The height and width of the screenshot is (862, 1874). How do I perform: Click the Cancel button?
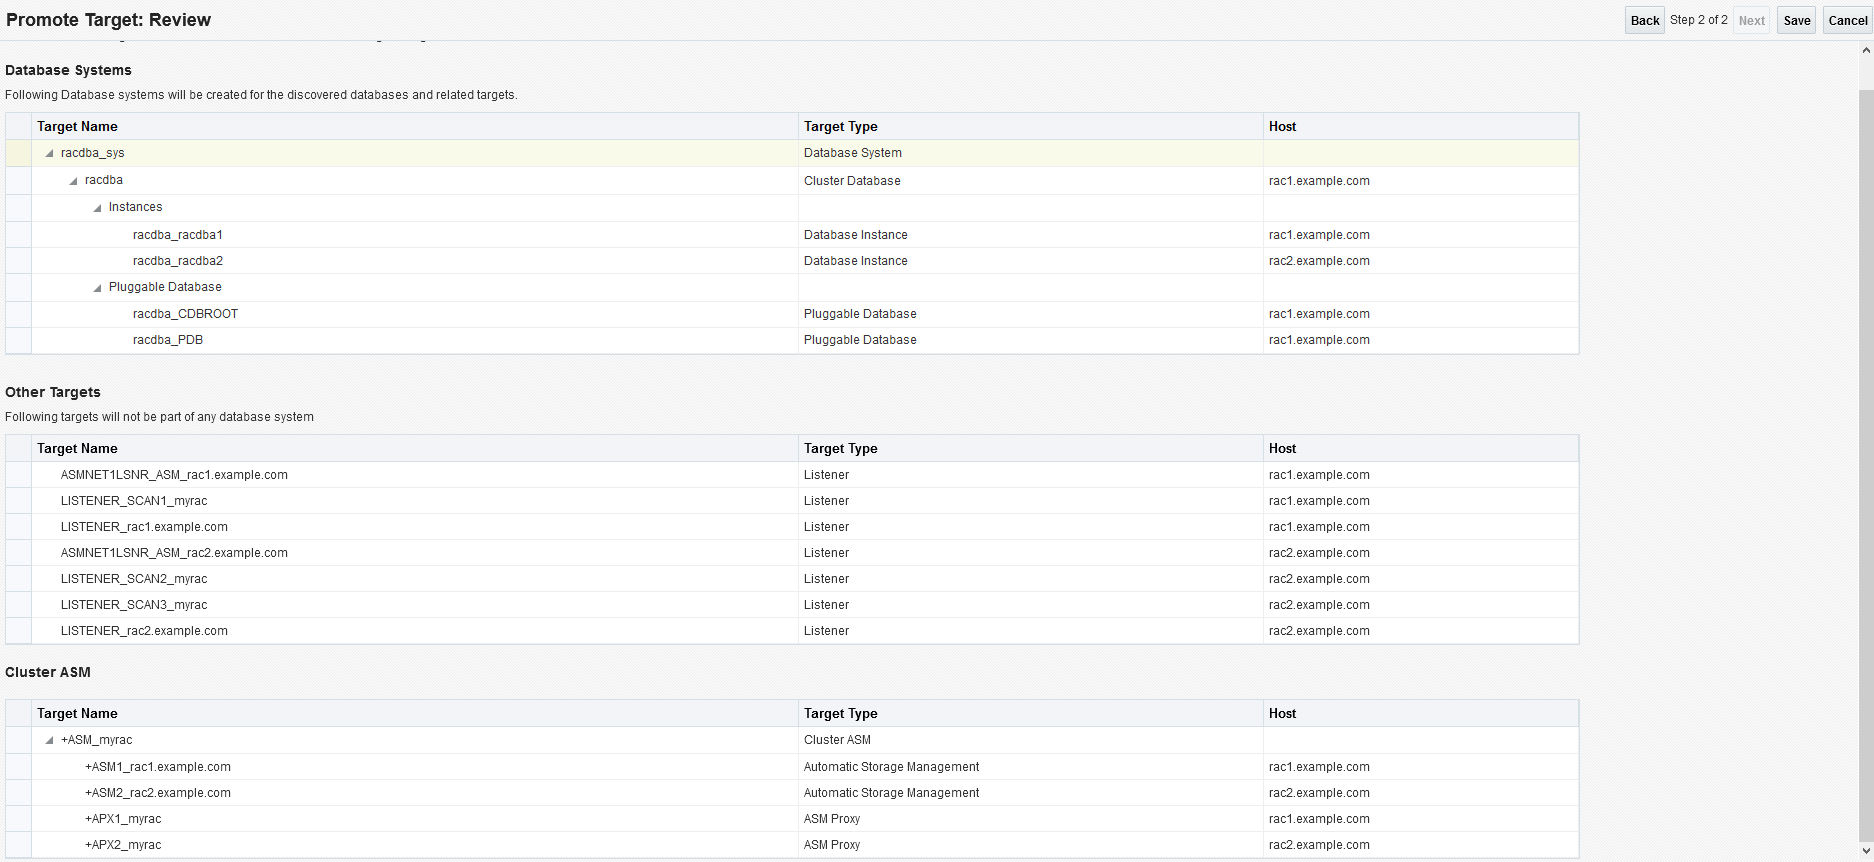(x=1848, y=20)
